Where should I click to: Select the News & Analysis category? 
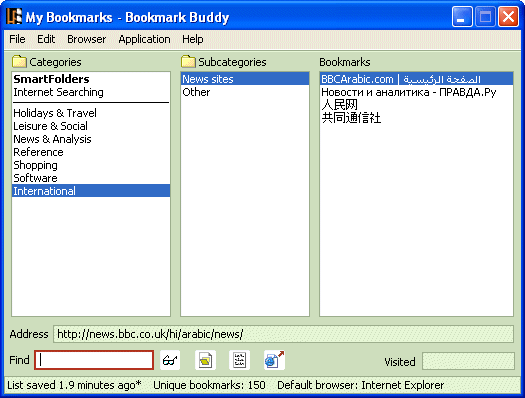(91, 139)
